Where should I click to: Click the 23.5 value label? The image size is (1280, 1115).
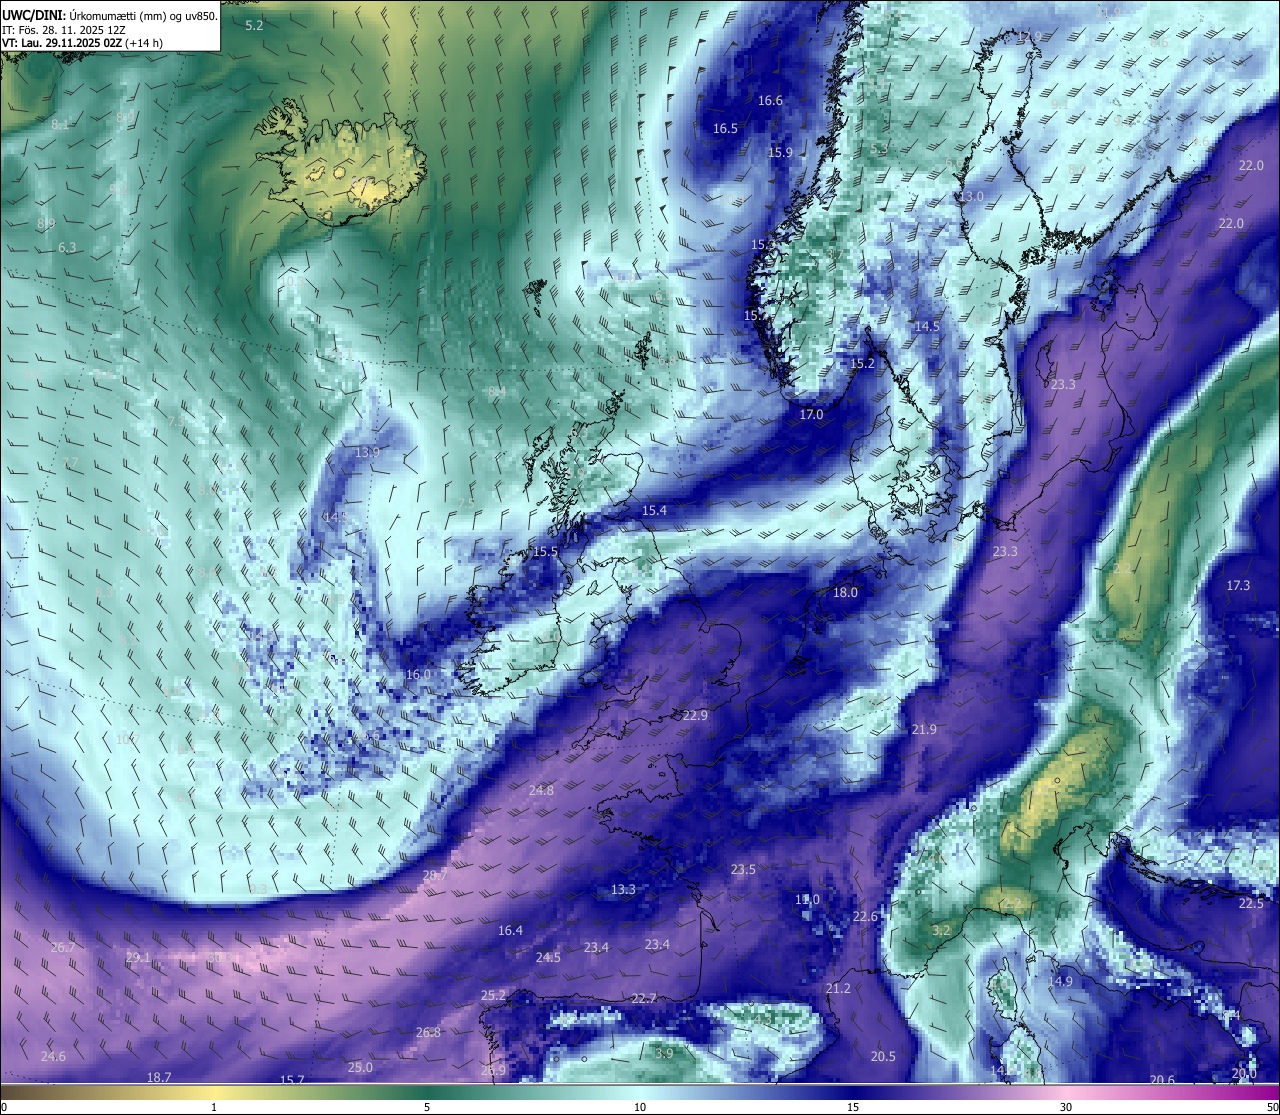tap(743, 869)
